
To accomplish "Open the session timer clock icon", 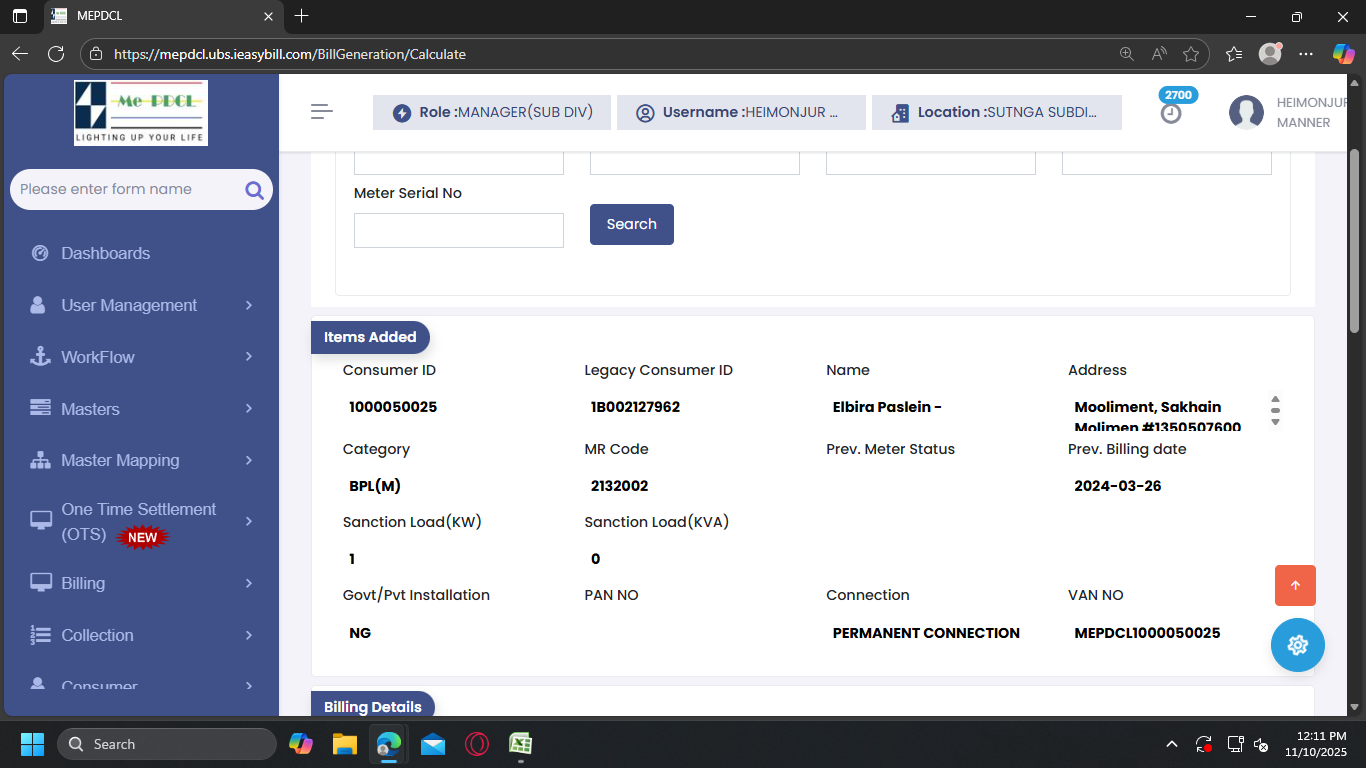I will [x=1171, y=114].
